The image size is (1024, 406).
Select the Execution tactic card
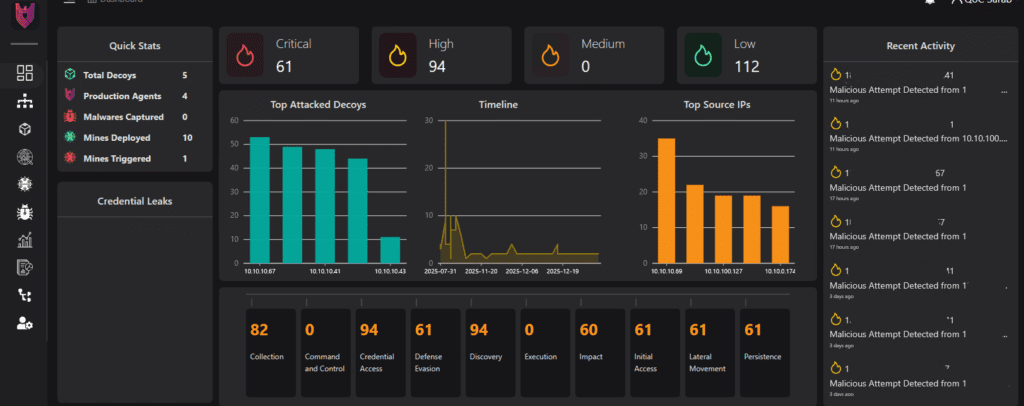point(545,352)
